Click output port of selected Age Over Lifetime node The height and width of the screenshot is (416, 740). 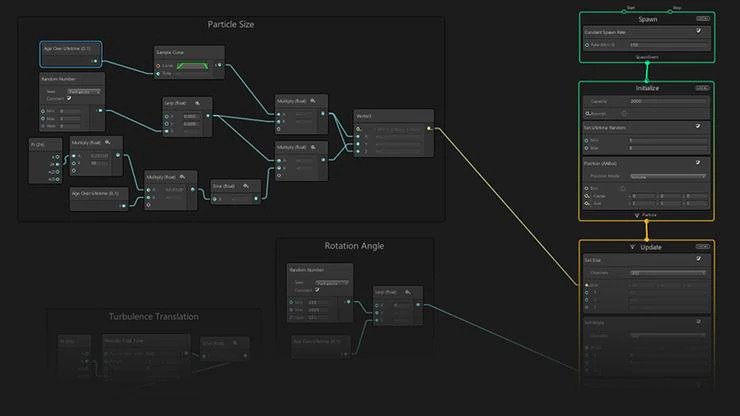pos(95,61)
